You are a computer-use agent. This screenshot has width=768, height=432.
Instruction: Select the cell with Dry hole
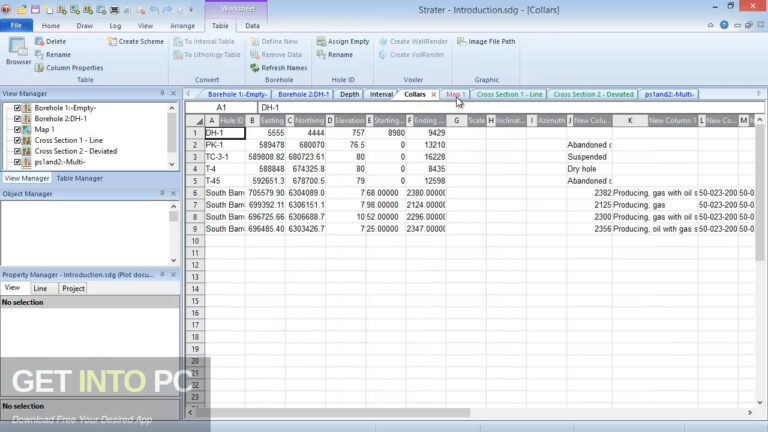click(590, 169)
